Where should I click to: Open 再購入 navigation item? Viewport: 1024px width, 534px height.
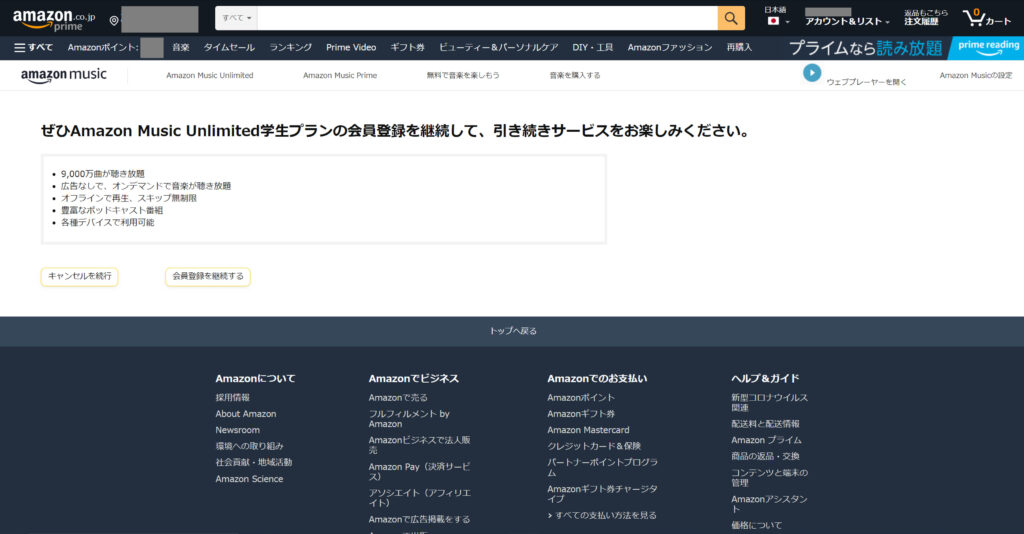pyautogui.click(x=739, y=48)
